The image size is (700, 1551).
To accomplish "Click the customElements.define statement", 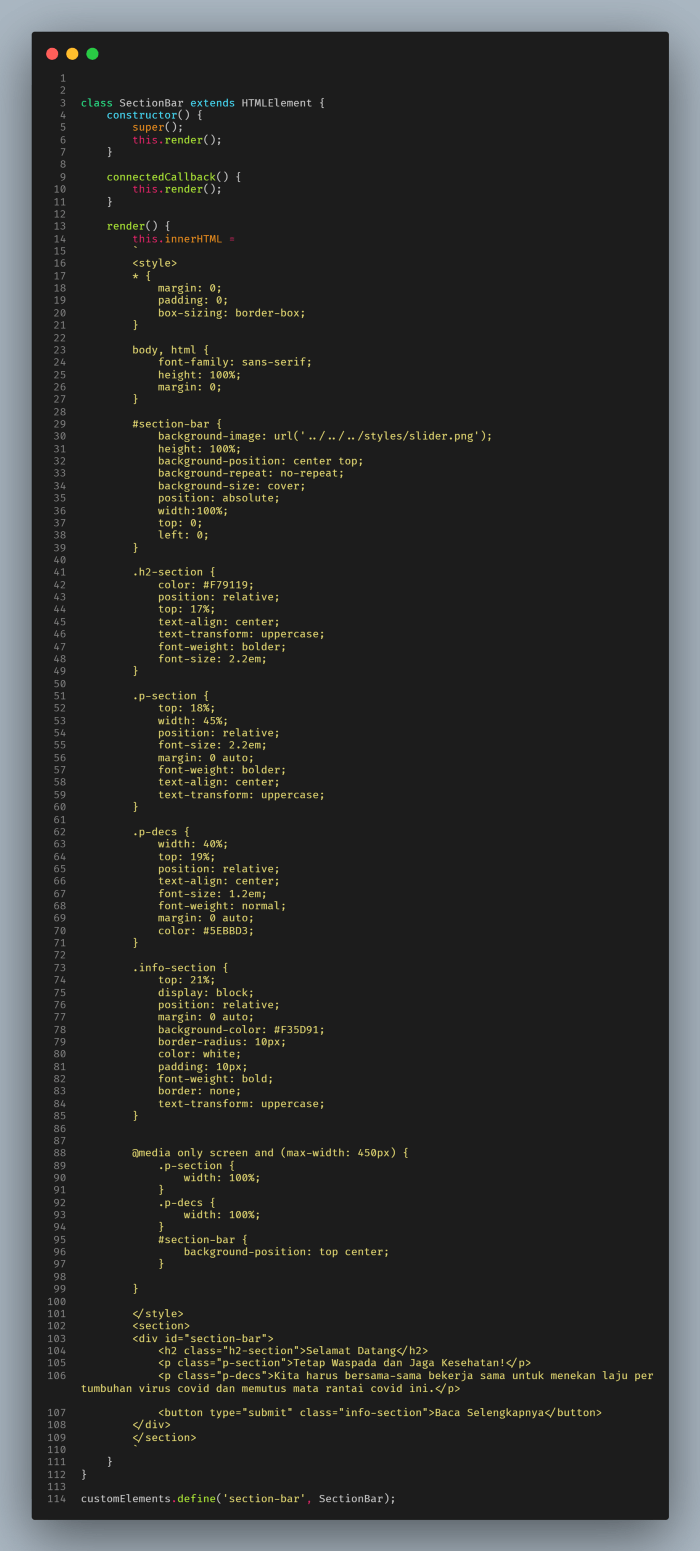I will point(238,1499).
